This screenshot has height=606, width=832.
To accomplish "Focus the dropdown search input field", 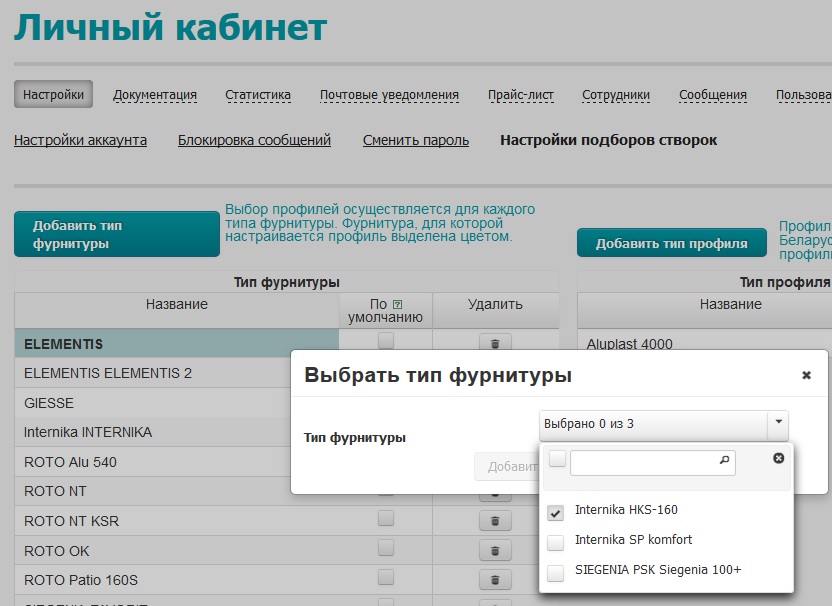I will pyautogui.click(x=642, y=462).
